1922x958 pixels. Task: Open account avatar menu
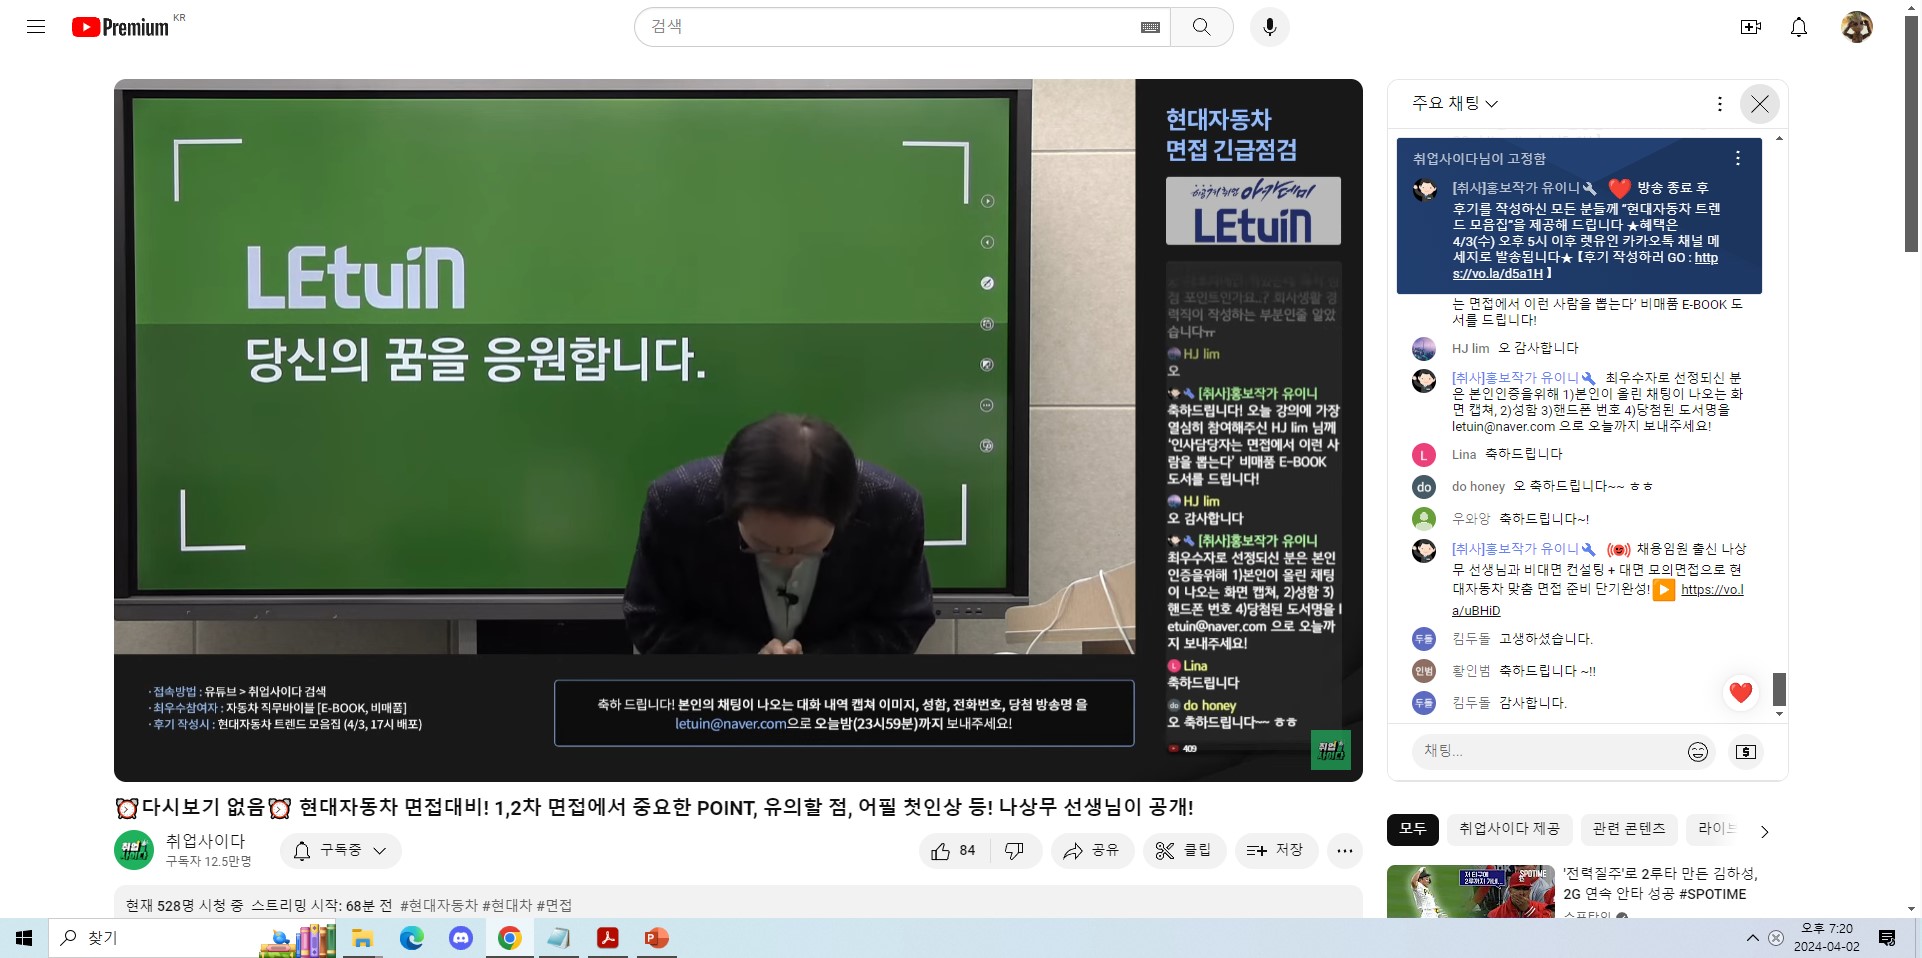1857,27
